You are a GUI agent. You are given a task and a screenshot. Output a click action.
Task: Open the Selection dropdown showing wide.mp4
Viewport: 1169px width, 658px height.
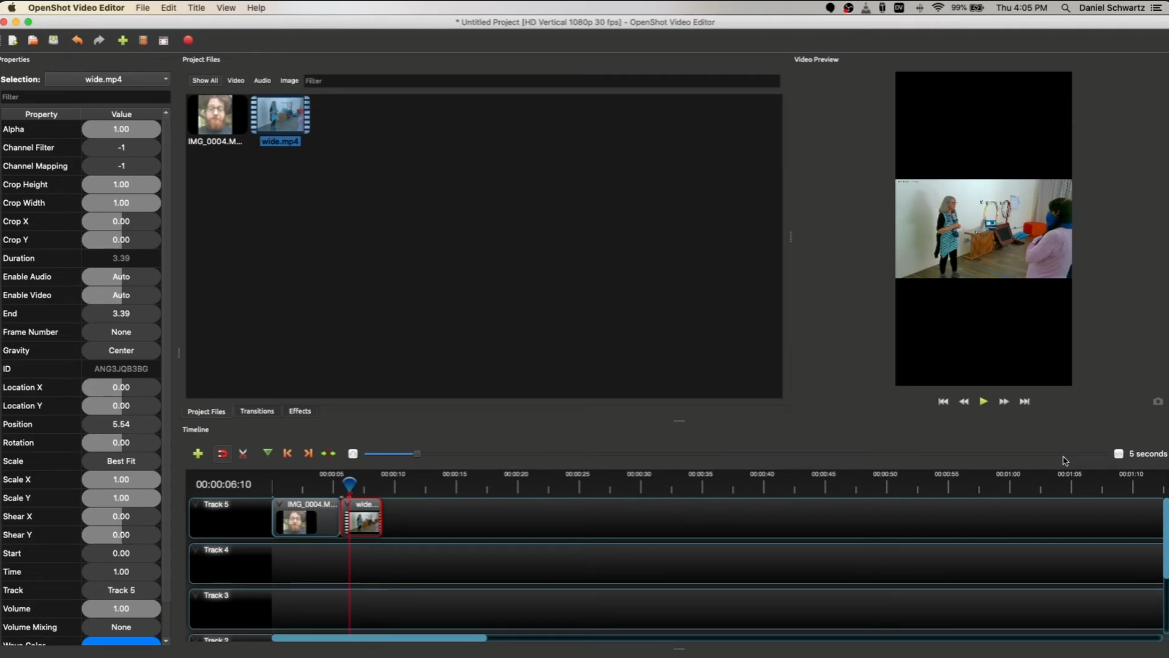[x=107, y=79]
